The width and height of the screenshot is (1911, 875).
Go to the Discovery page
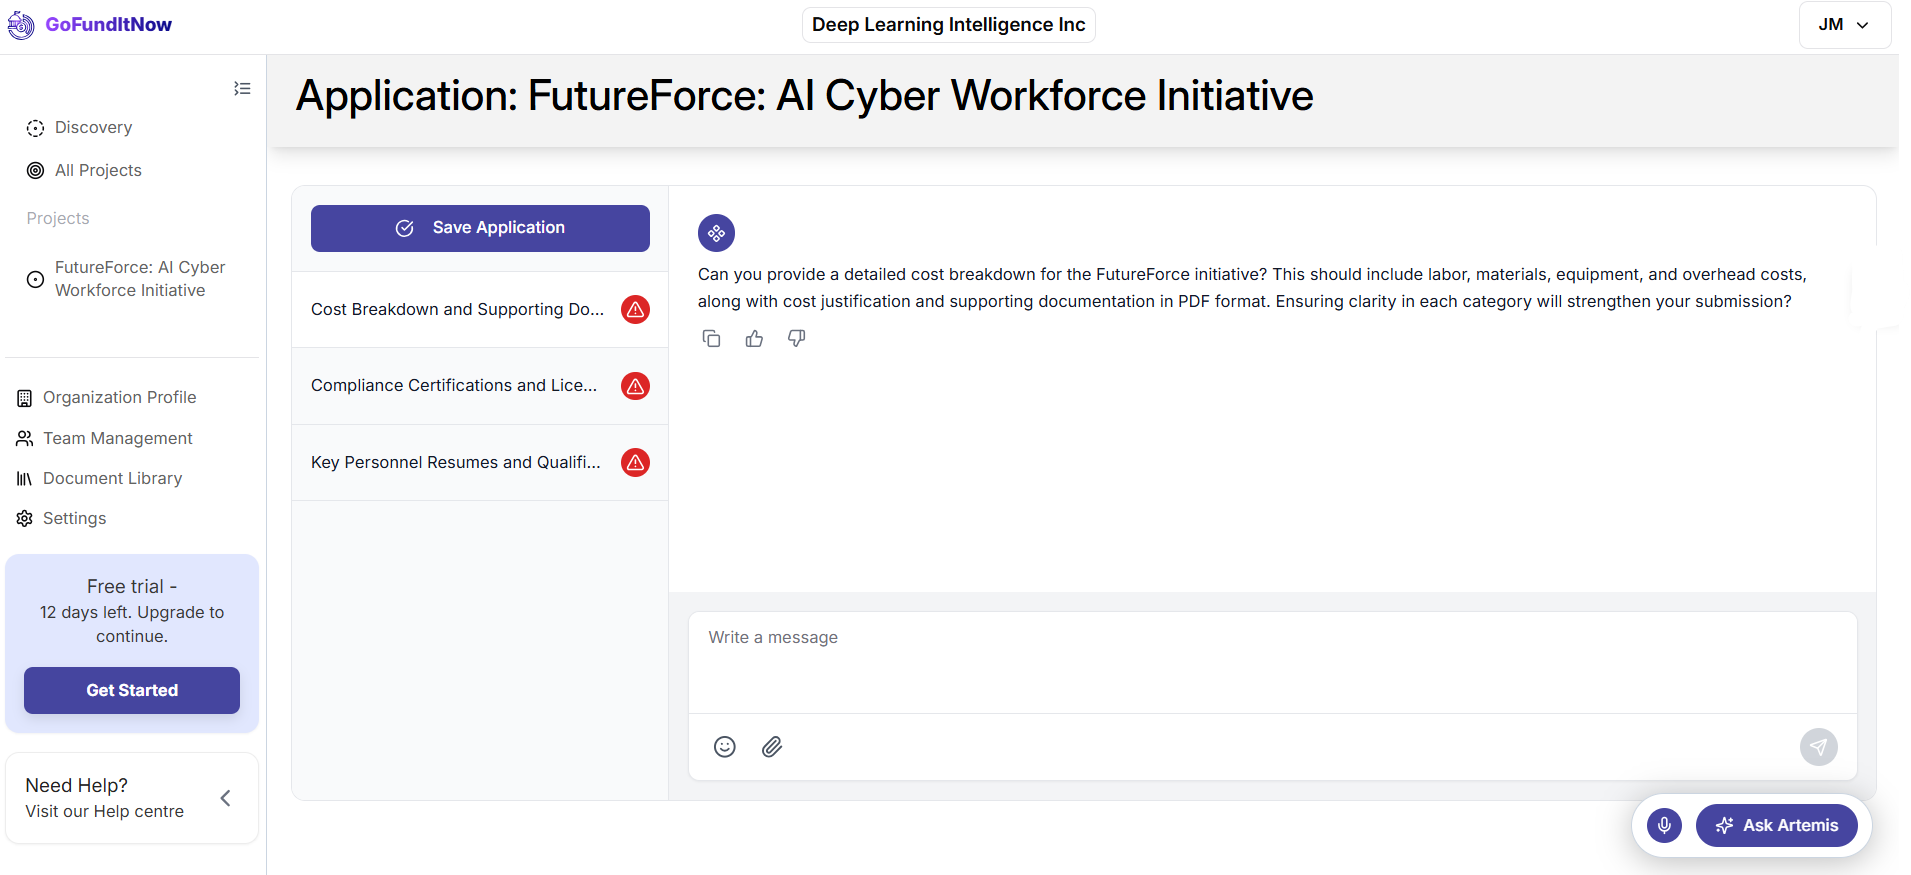[93, 128]
